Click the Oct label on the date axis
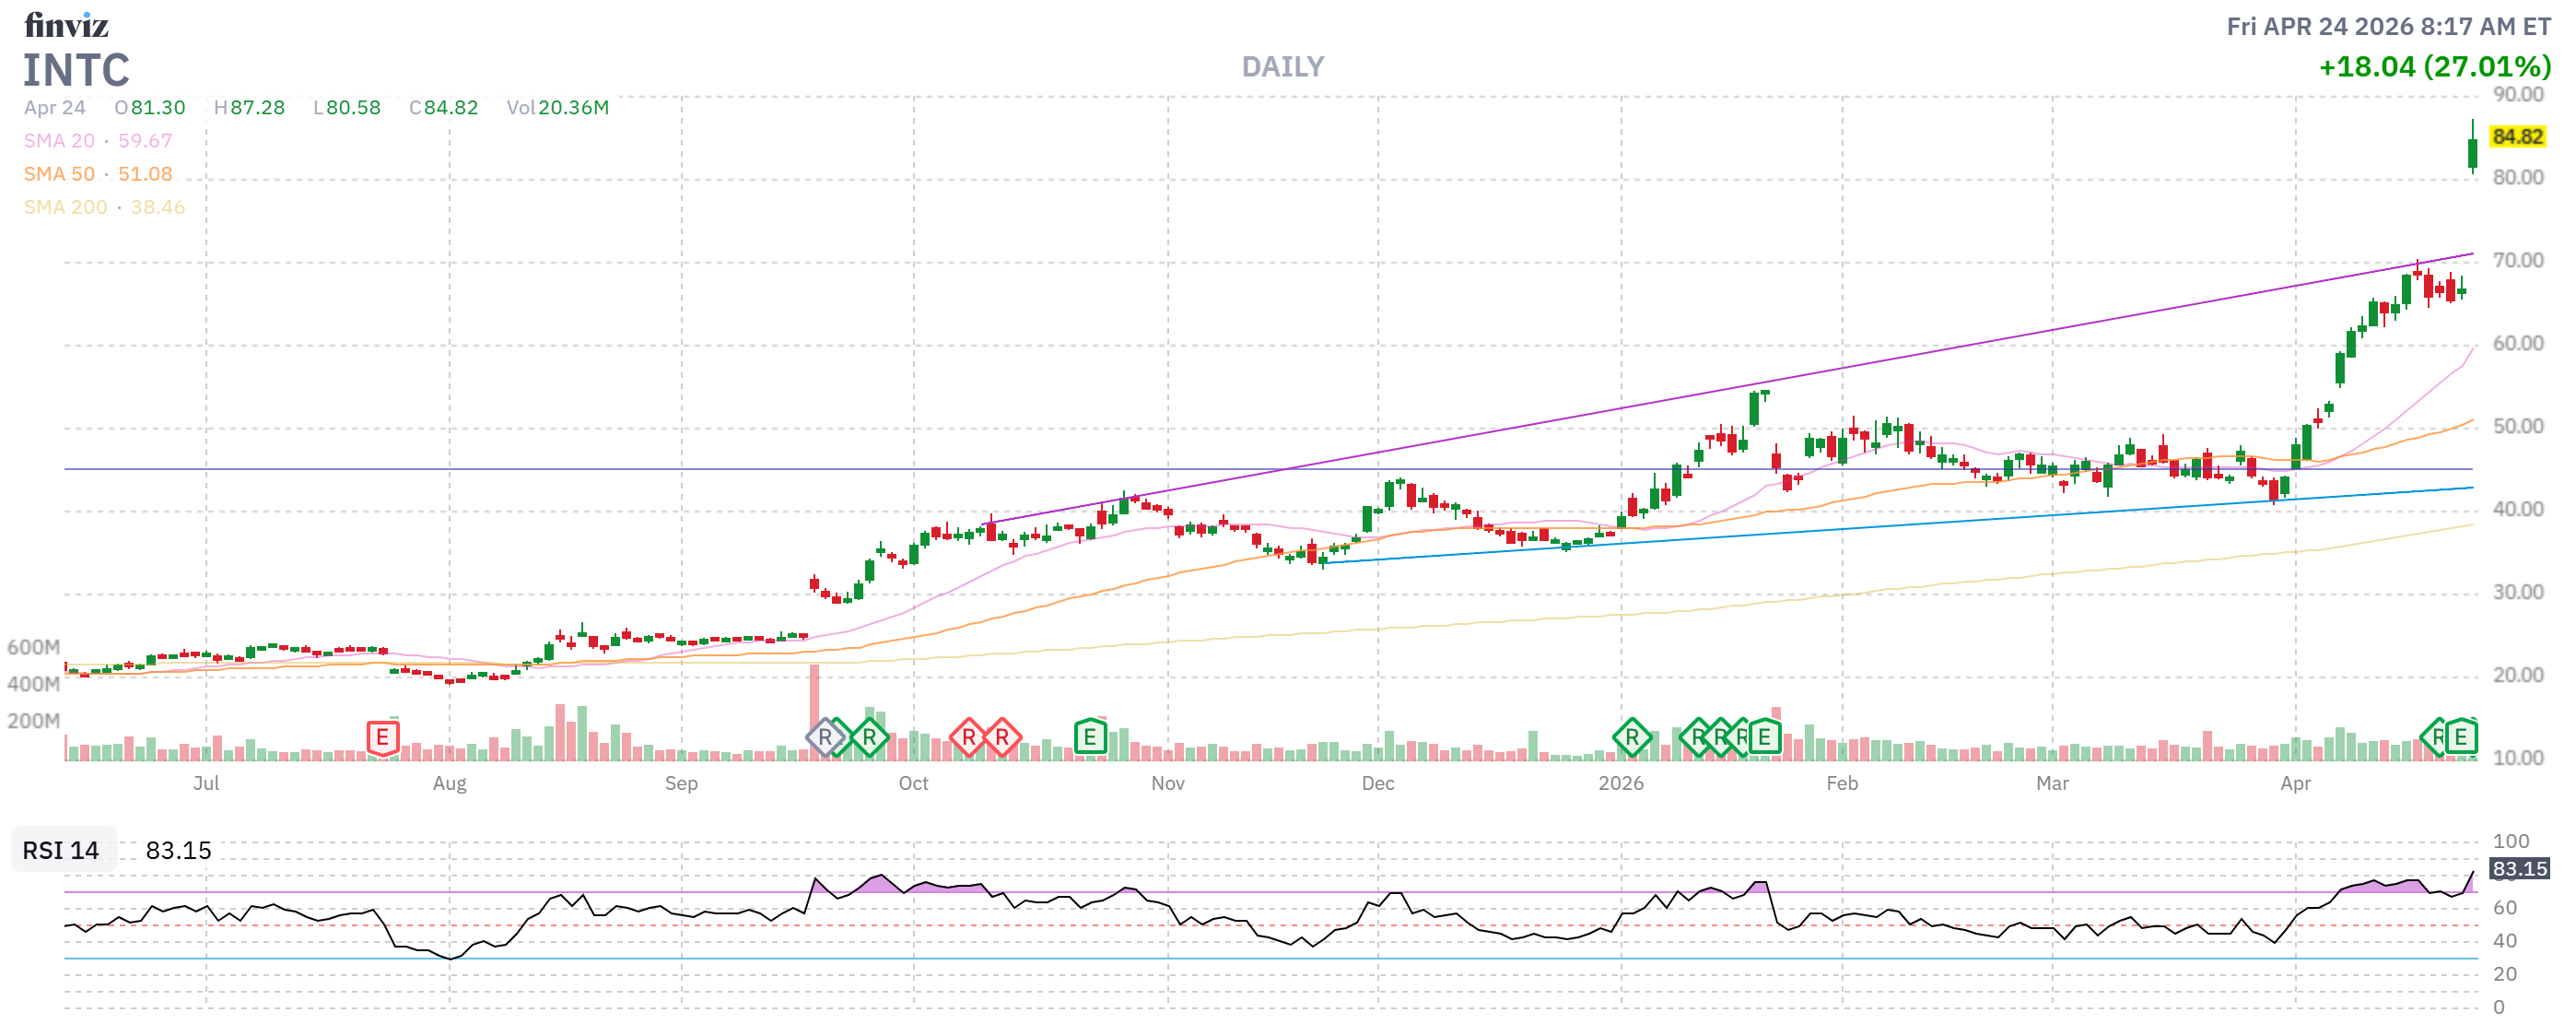The width and height of the screenshot is (2576, 1036). [x=913, y=783]
